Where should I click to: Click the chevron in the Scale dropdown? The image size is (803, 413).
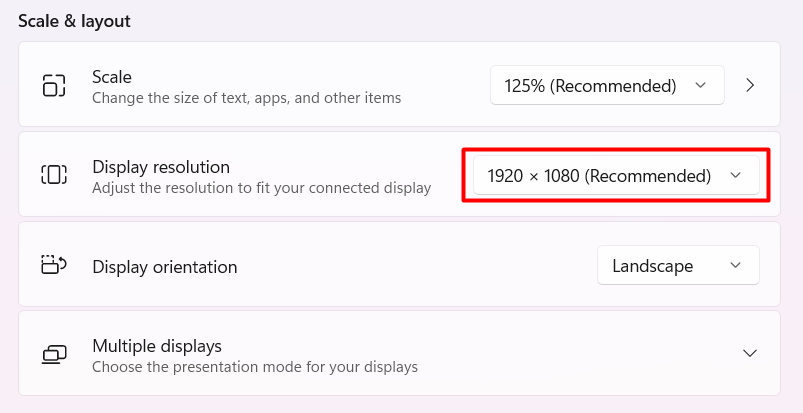point(700,85)
